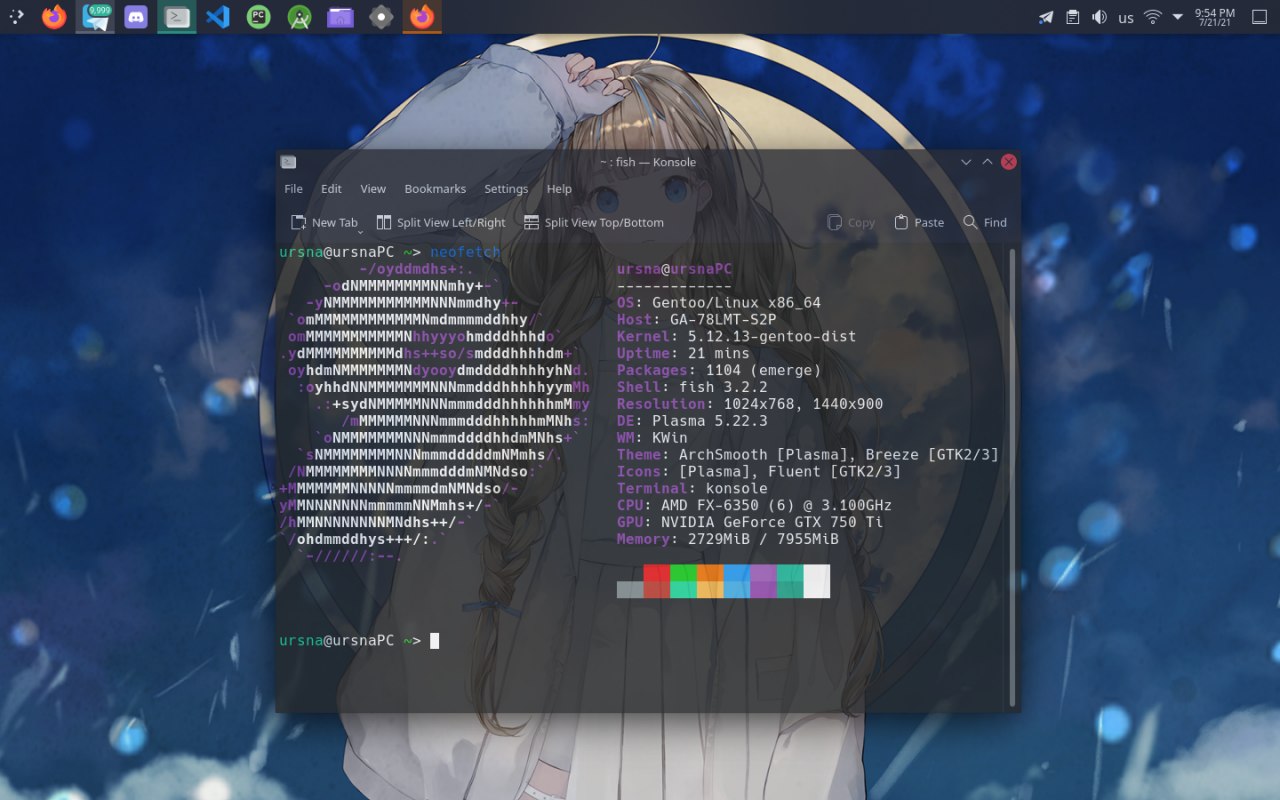Expand the New Tab dropdown arrow

point(360,232)
